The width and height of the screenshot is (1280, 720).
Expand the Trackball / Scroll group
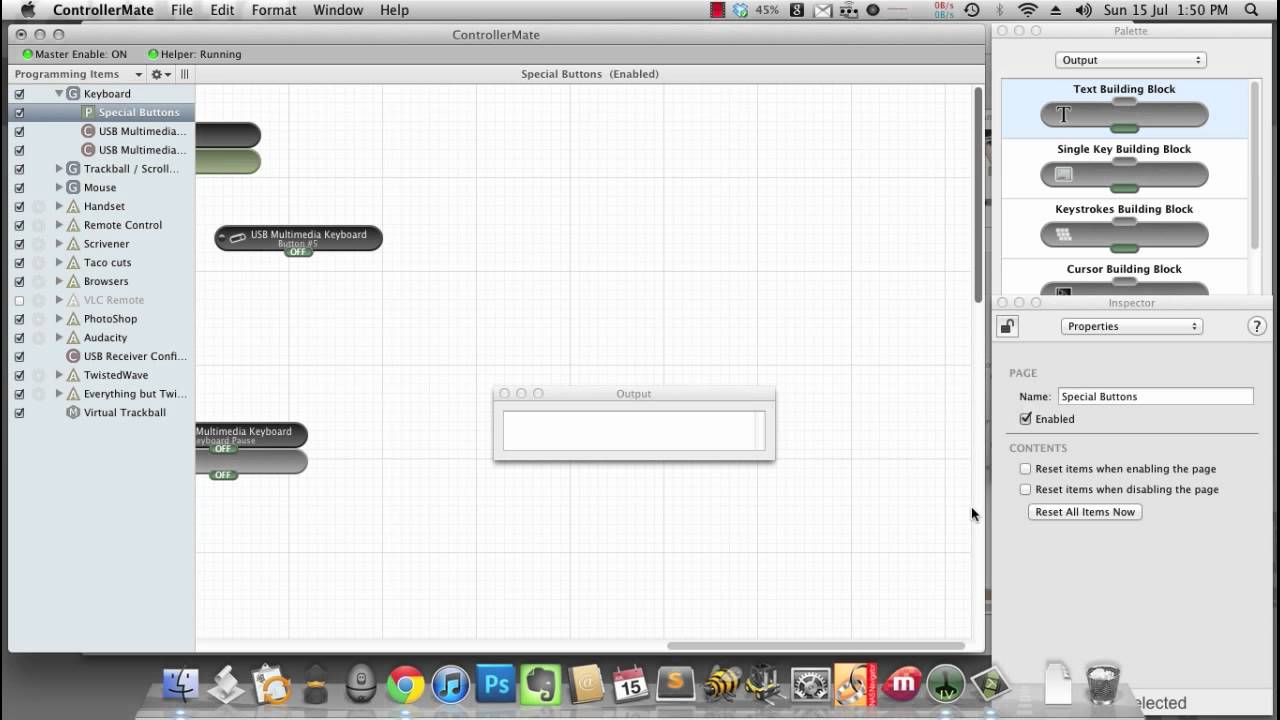coord(59,169)
